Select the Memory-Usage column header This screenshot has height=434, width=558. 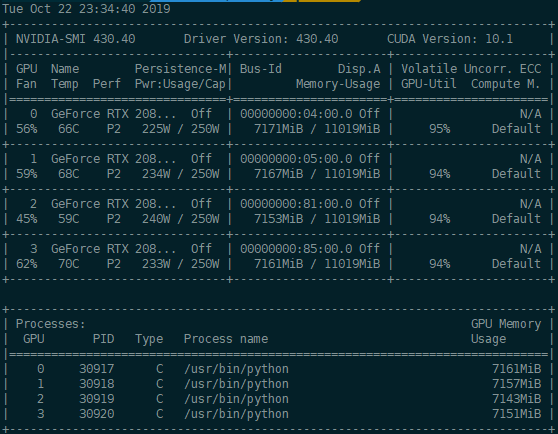338,84
